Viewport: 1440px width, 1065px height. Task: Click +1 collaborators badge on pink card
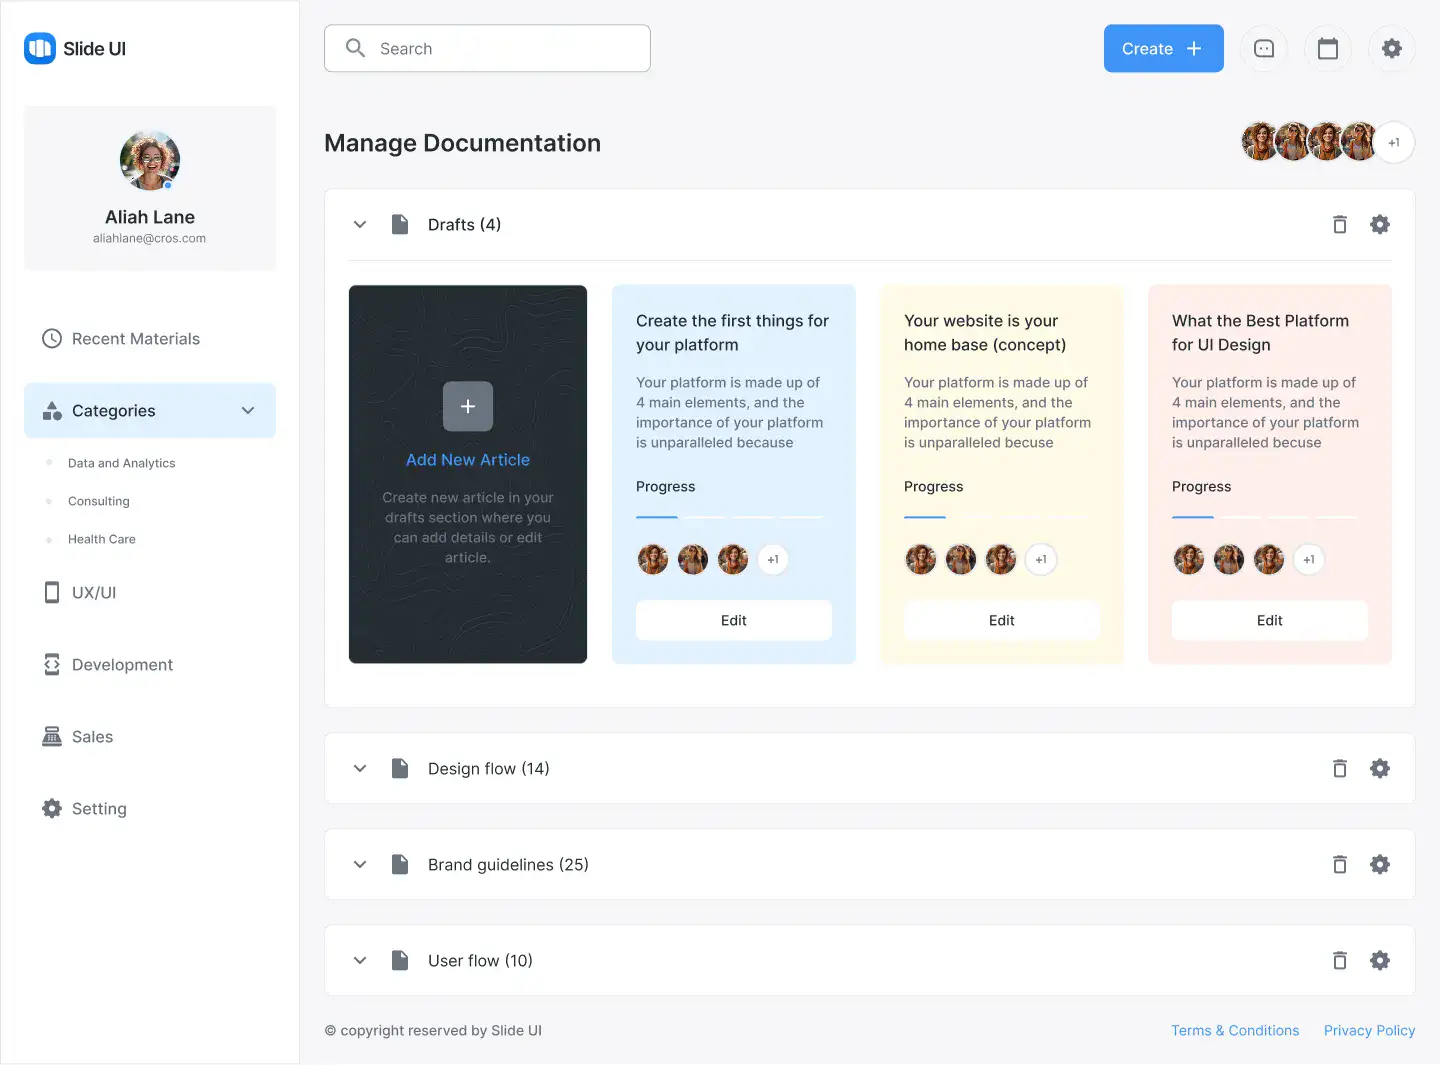pyautogui.click(x=1309, y=559)
